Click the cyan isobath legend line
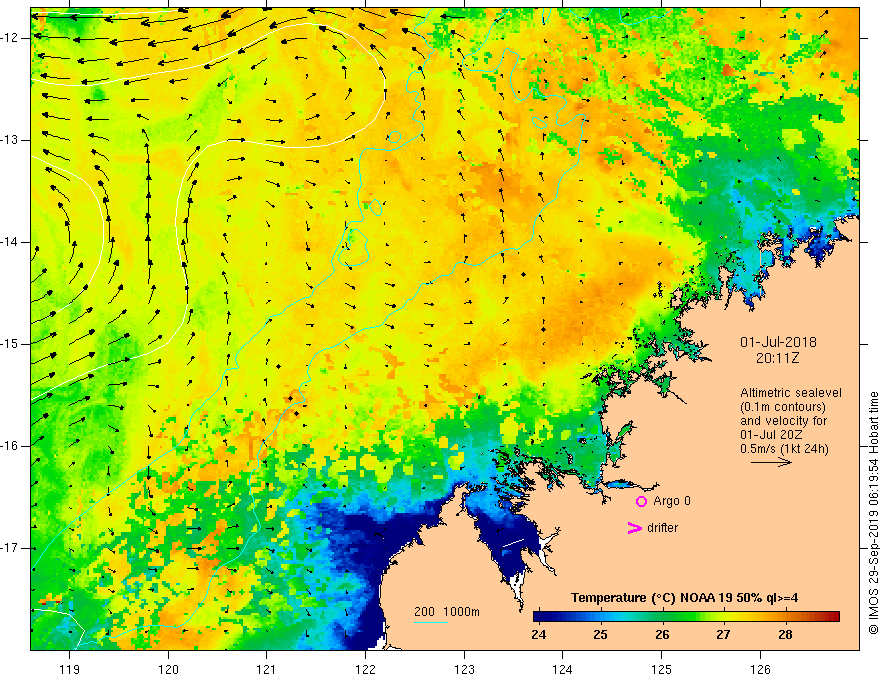Viewport: 880px width, 680px height. pyautogui.click(x=430, y=622)
